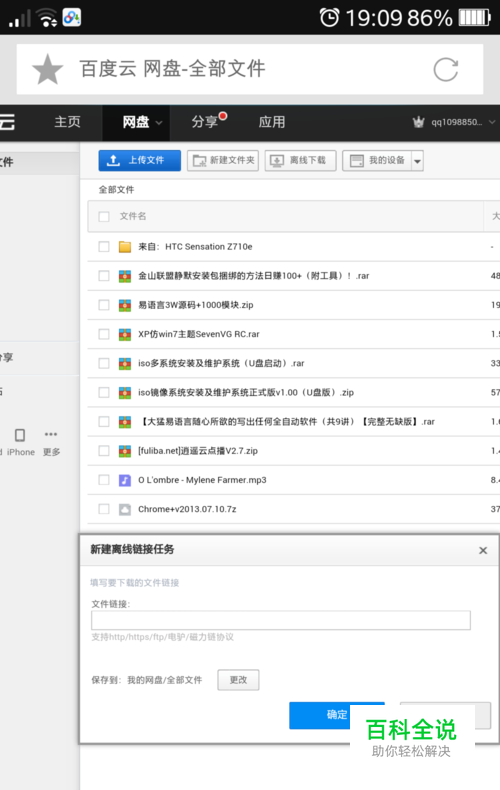Click archive icon of iso镜像系统 zip
This screenshot has width=500, height=790.
coord(125,393)
